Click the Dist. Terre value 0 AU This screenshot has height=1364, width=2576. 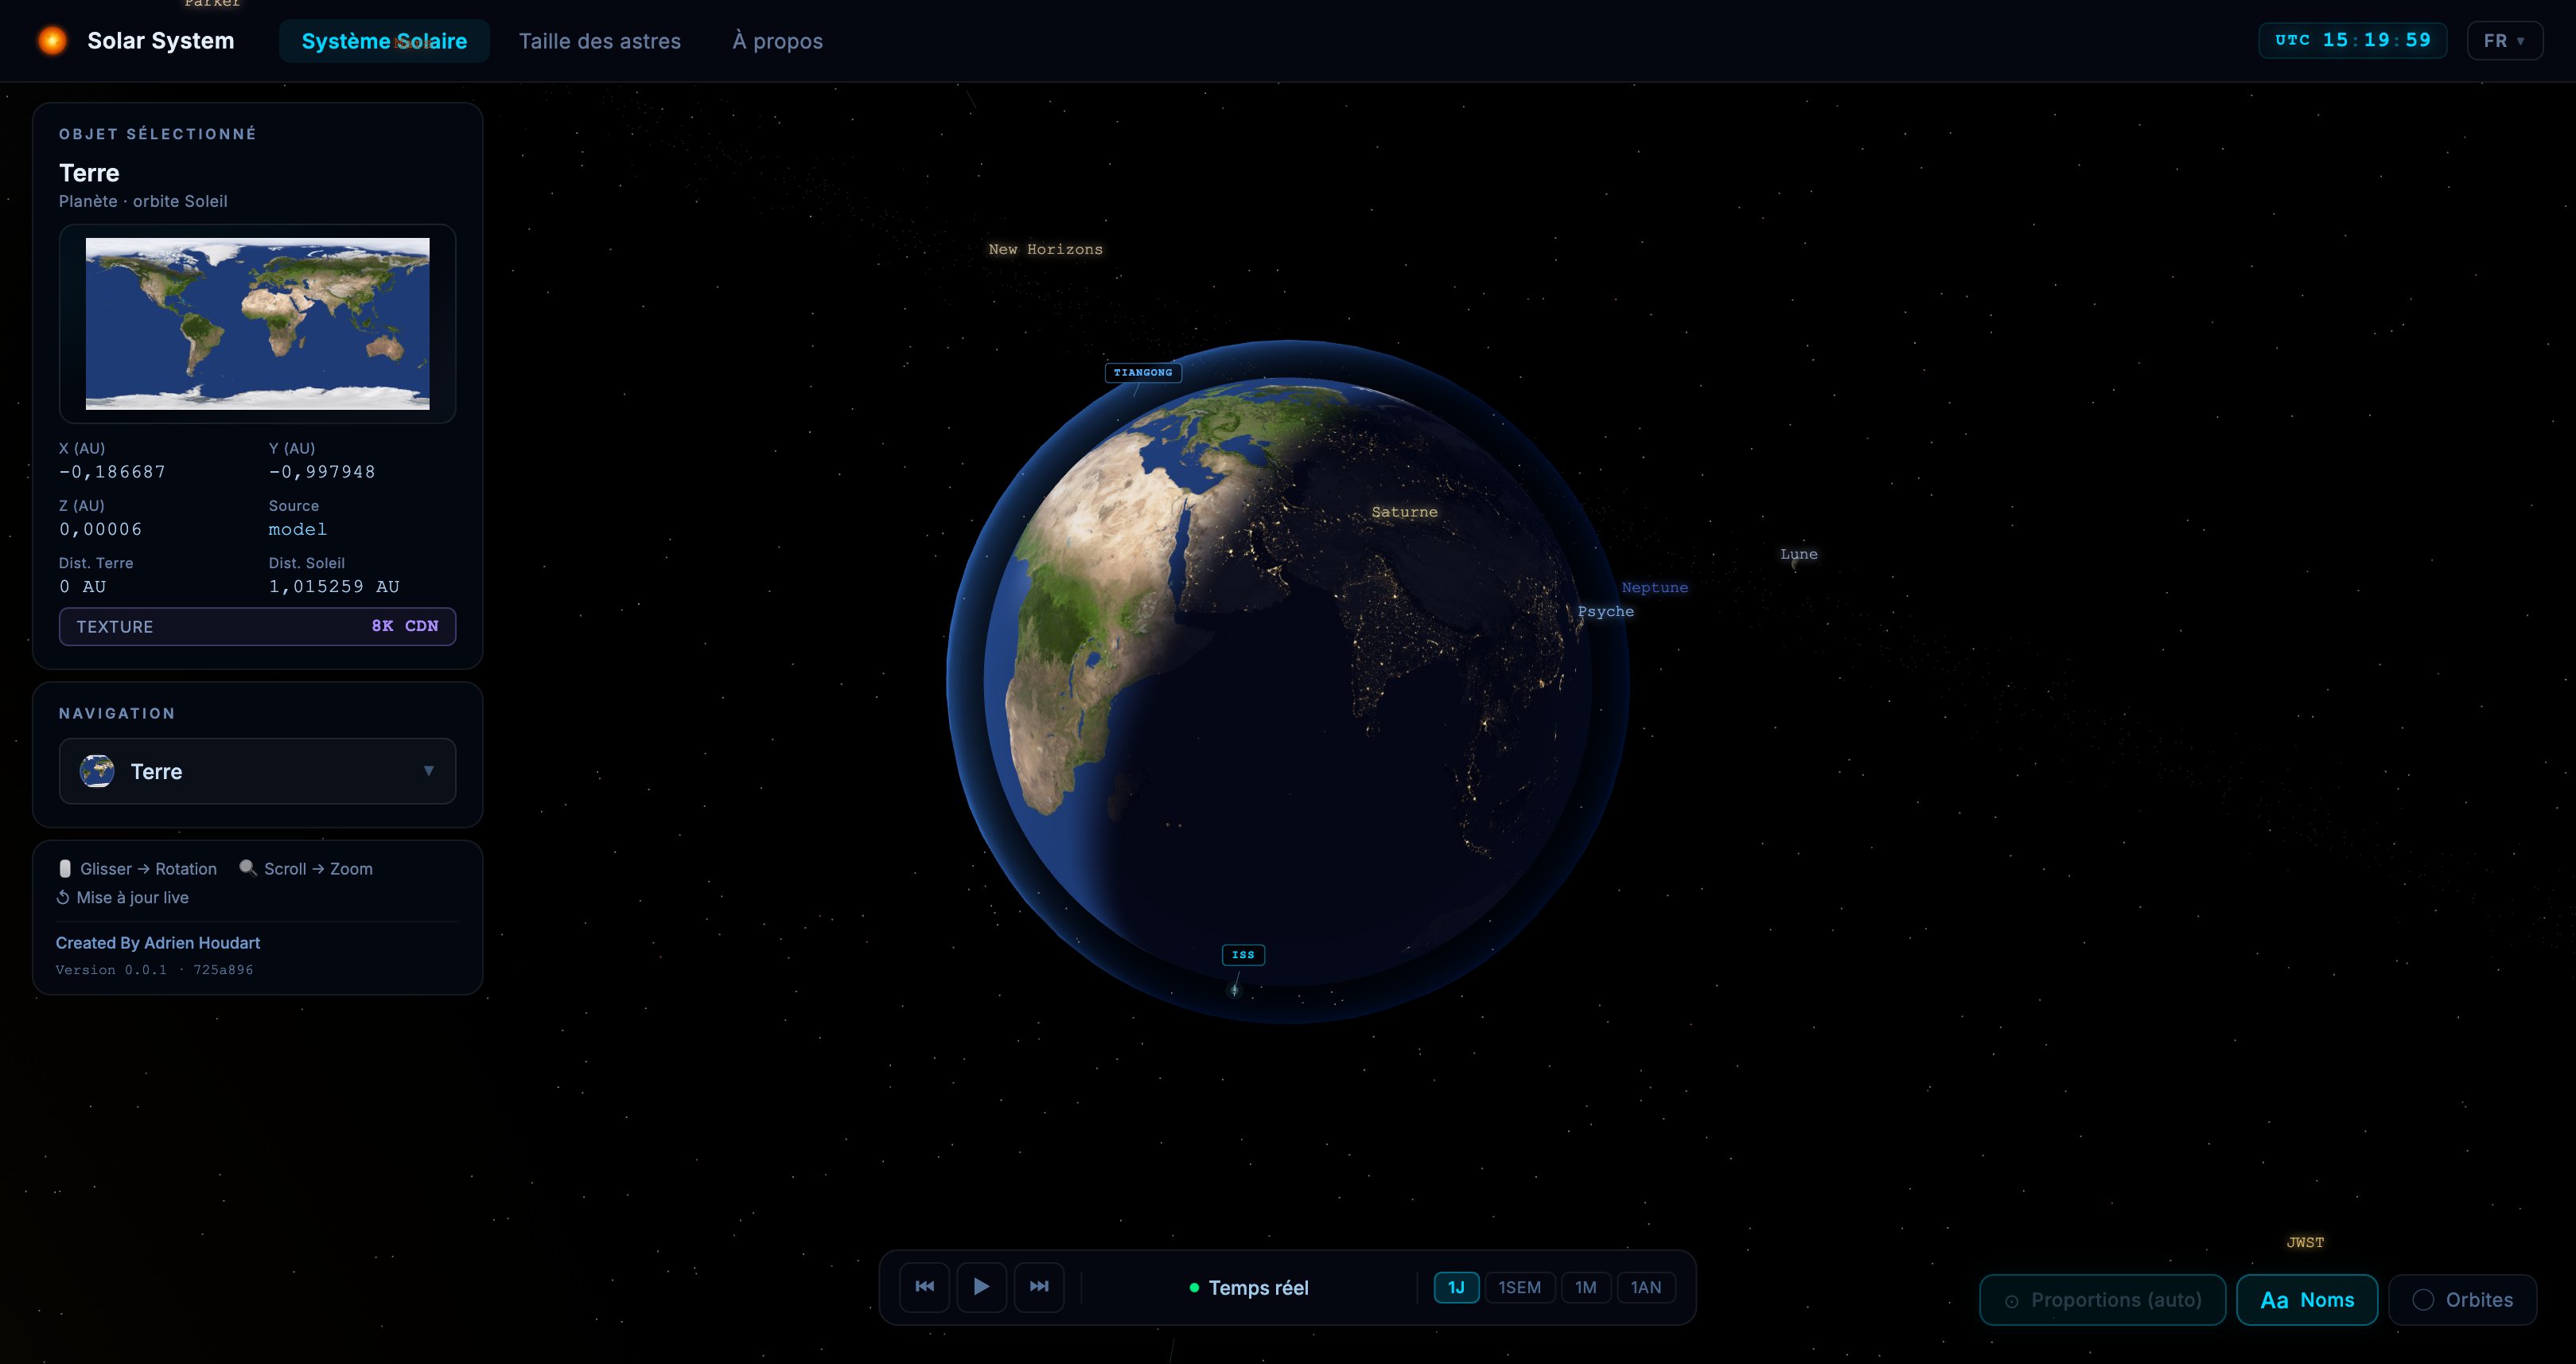point(82,587)
